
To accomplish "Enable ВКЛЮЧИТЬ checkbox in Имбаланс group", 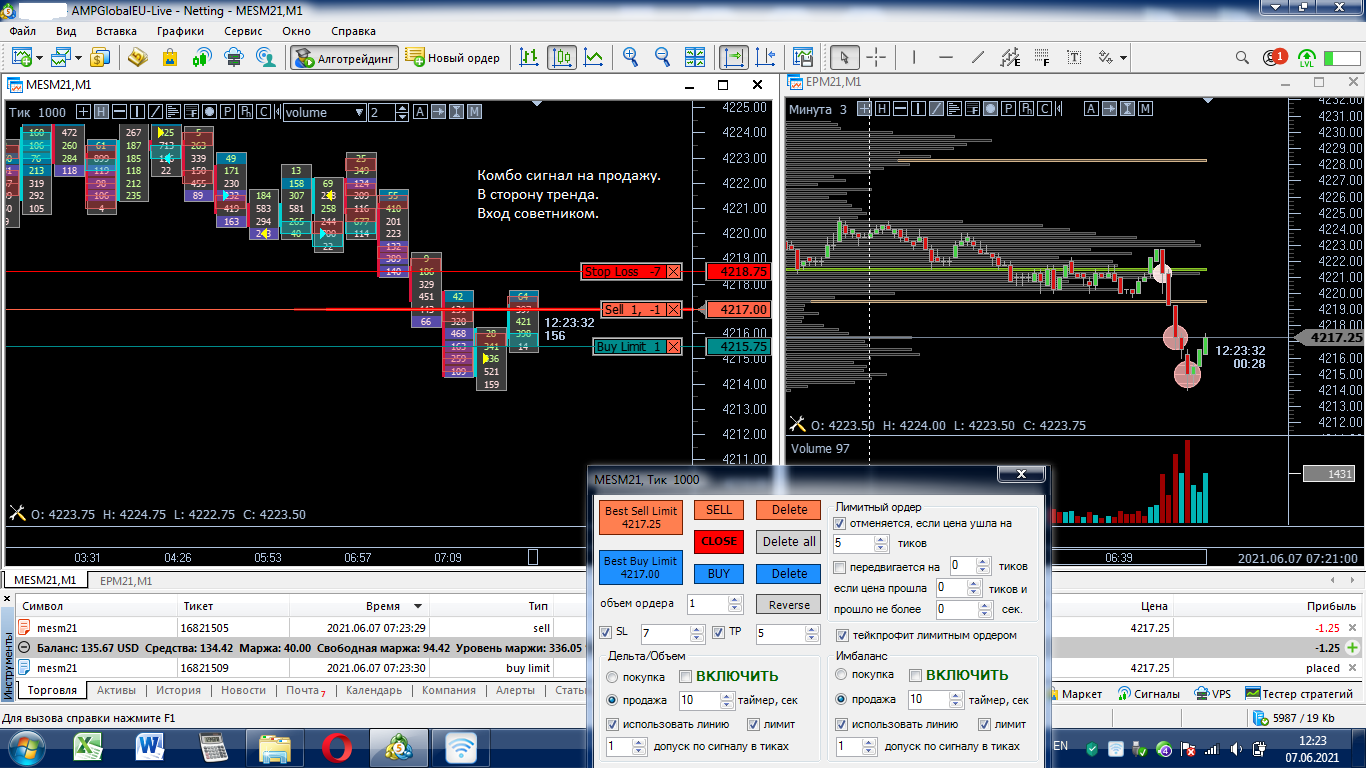I will (915, 676).
